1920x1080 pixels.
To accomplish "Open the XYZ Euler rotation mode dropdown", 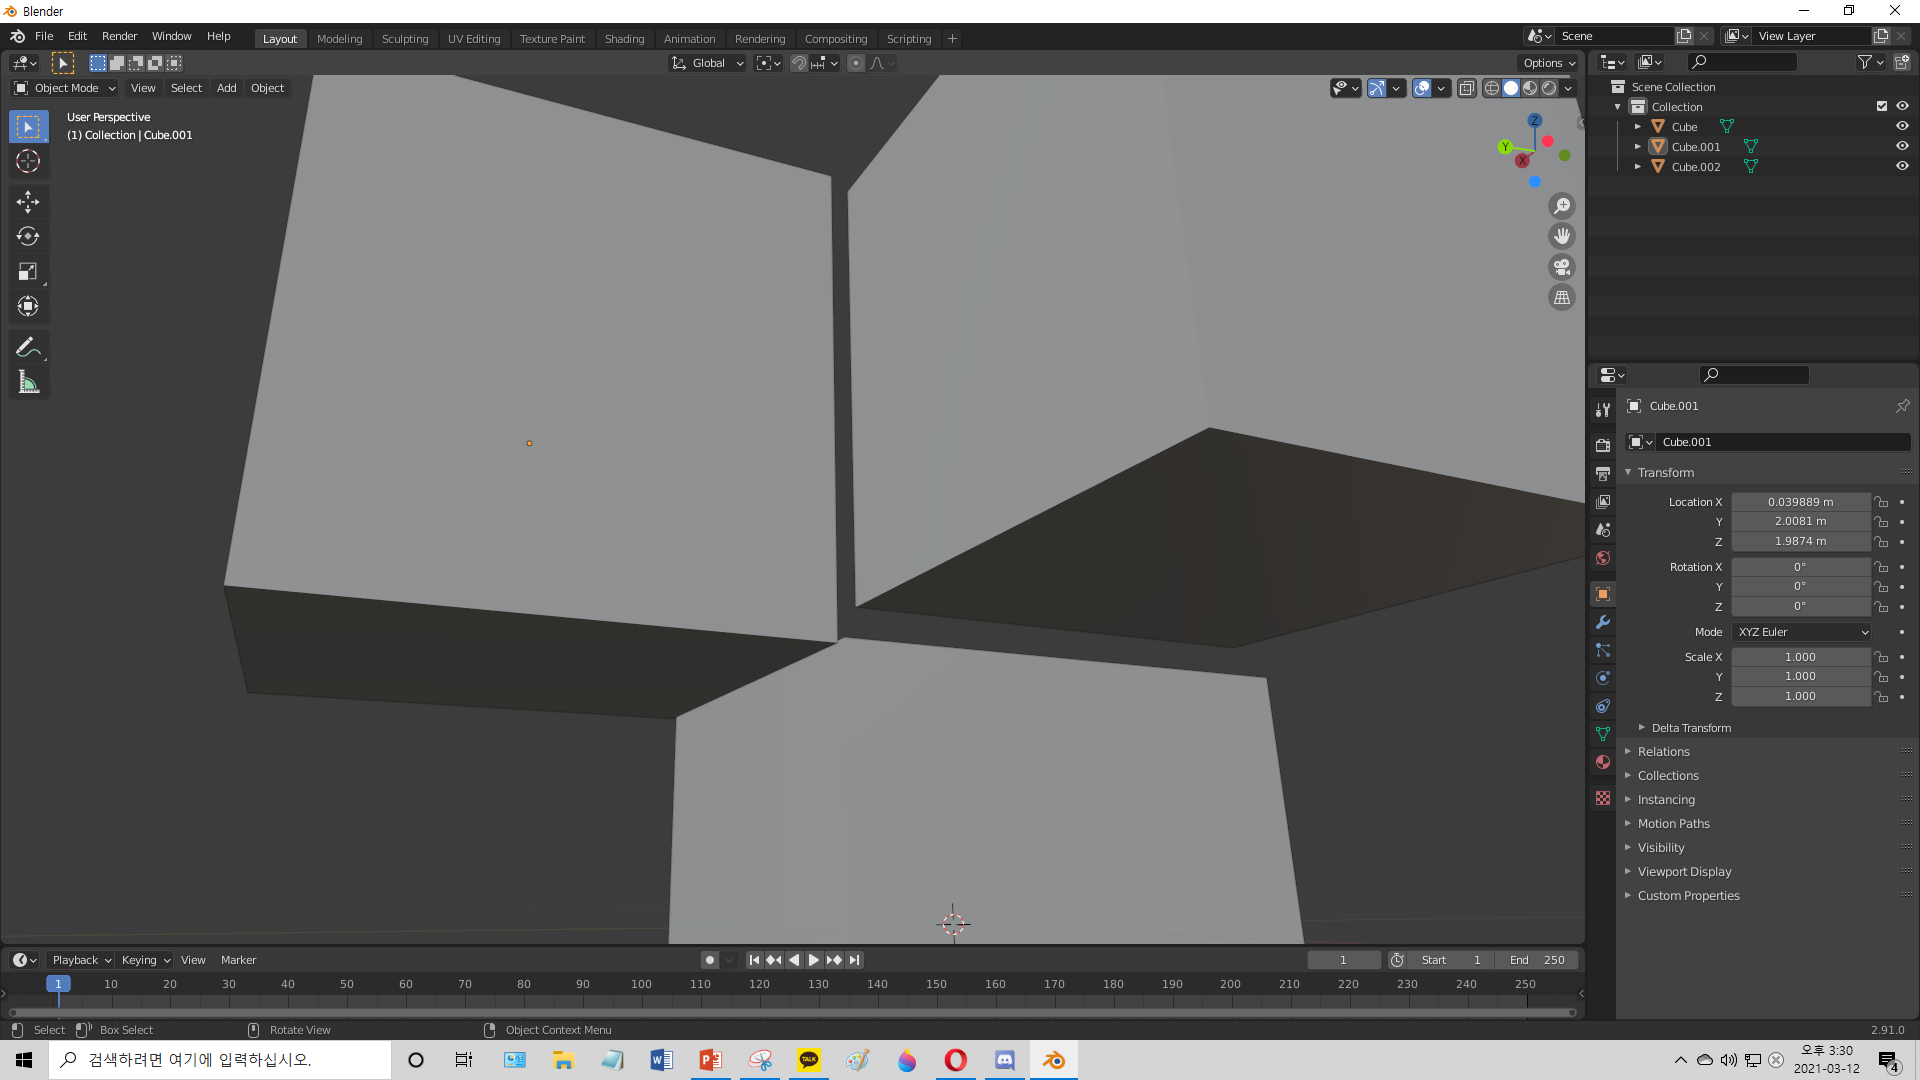I will tap(1802, 632).
